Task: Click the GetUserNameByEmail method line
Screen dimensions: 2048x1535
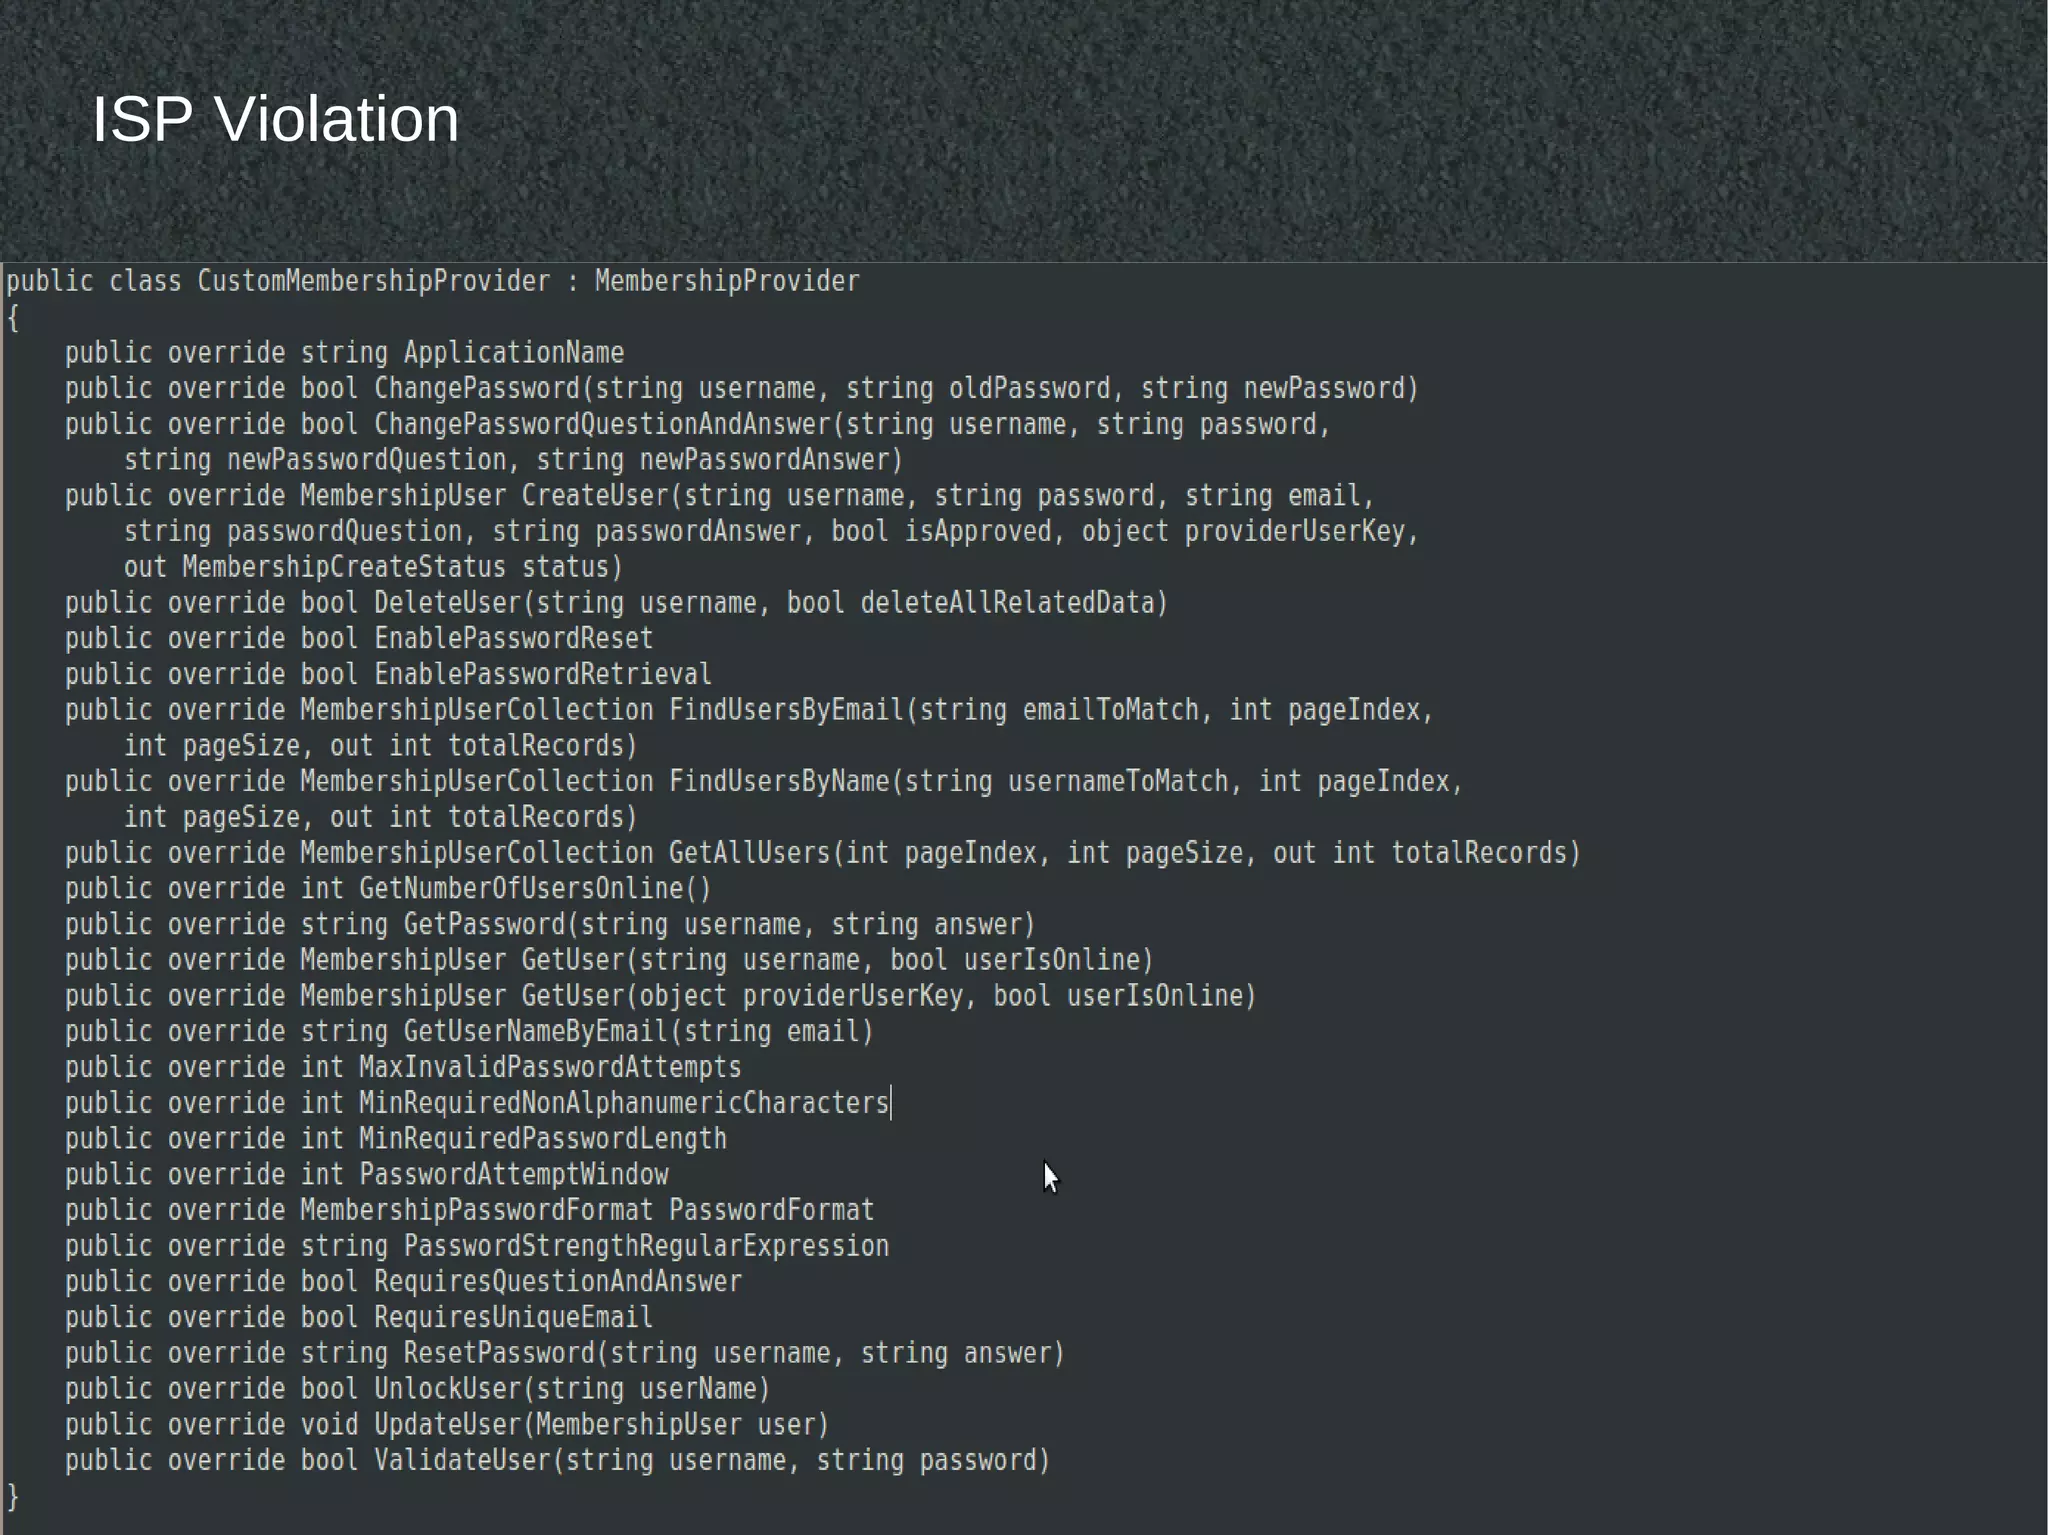Action: (x=469, y=1032)
